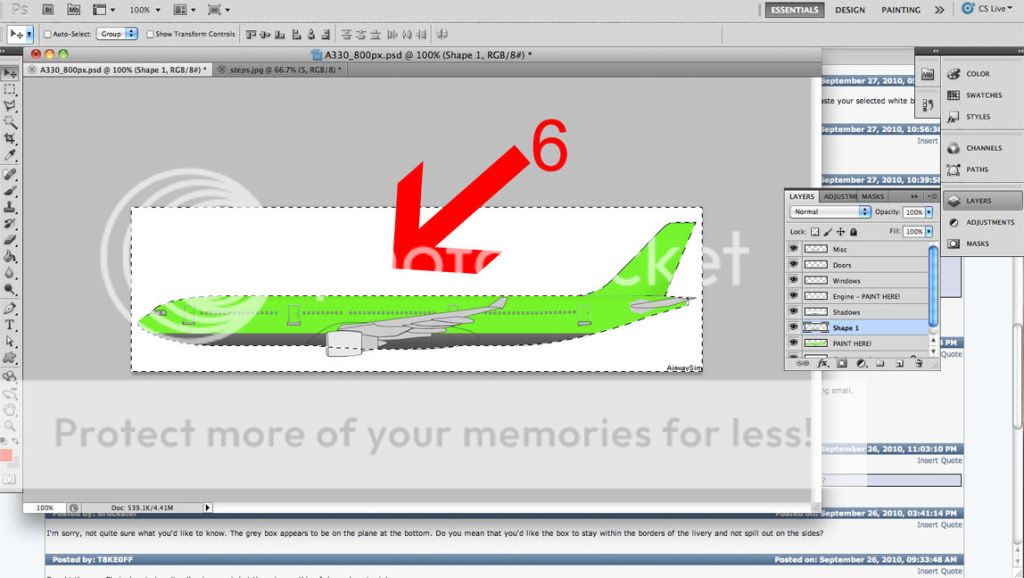This screenshot has width=1024, height=578.
Task: Select the Rectangular Marquee tool
Action: tap(10, 89)
